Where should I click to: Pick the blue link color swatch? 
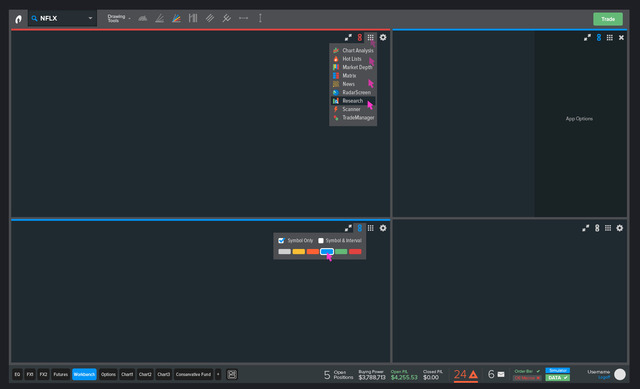pyautogui.click(x=327, y=251)
